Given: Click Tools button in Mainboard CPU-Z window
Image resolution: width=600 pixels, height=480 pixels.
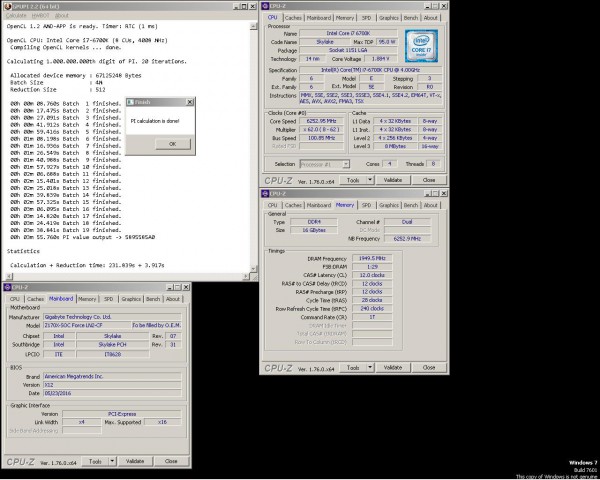Looking at the screenshot, I should [x=95, y=461].
